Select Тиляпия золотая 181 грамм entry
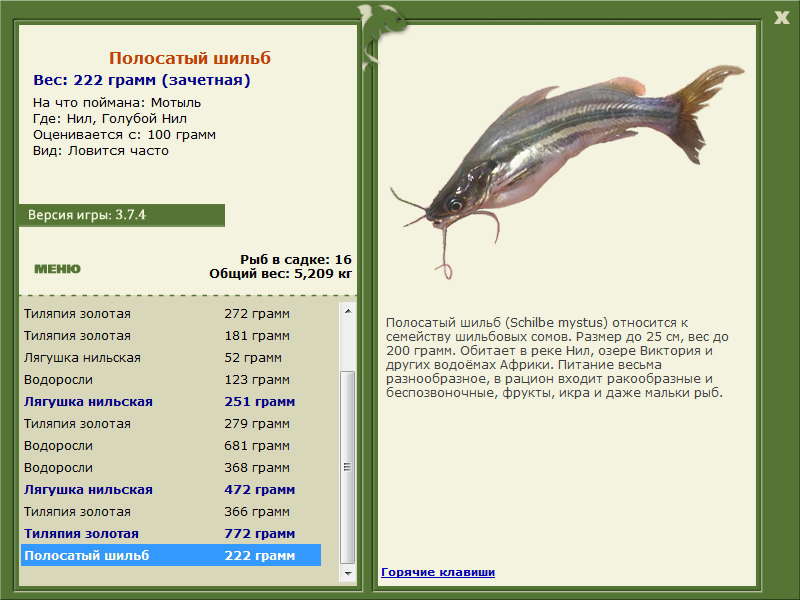This screenshot has height=600, width=800. point(170,336)
